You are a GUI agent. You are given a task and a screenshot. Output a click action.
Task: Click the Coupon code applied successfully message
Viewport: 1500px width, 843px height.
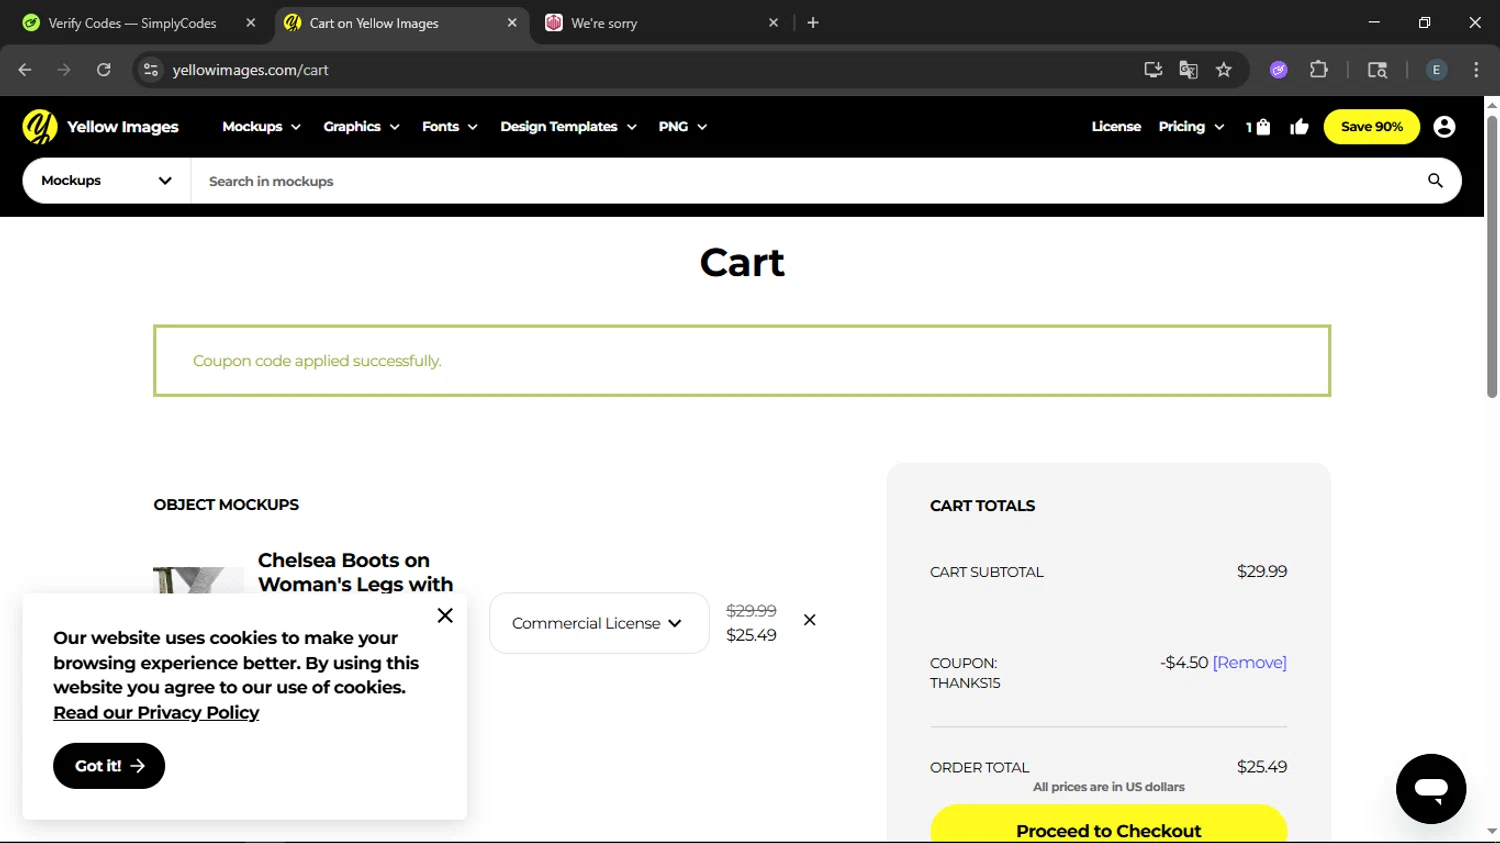coord(317,361)
